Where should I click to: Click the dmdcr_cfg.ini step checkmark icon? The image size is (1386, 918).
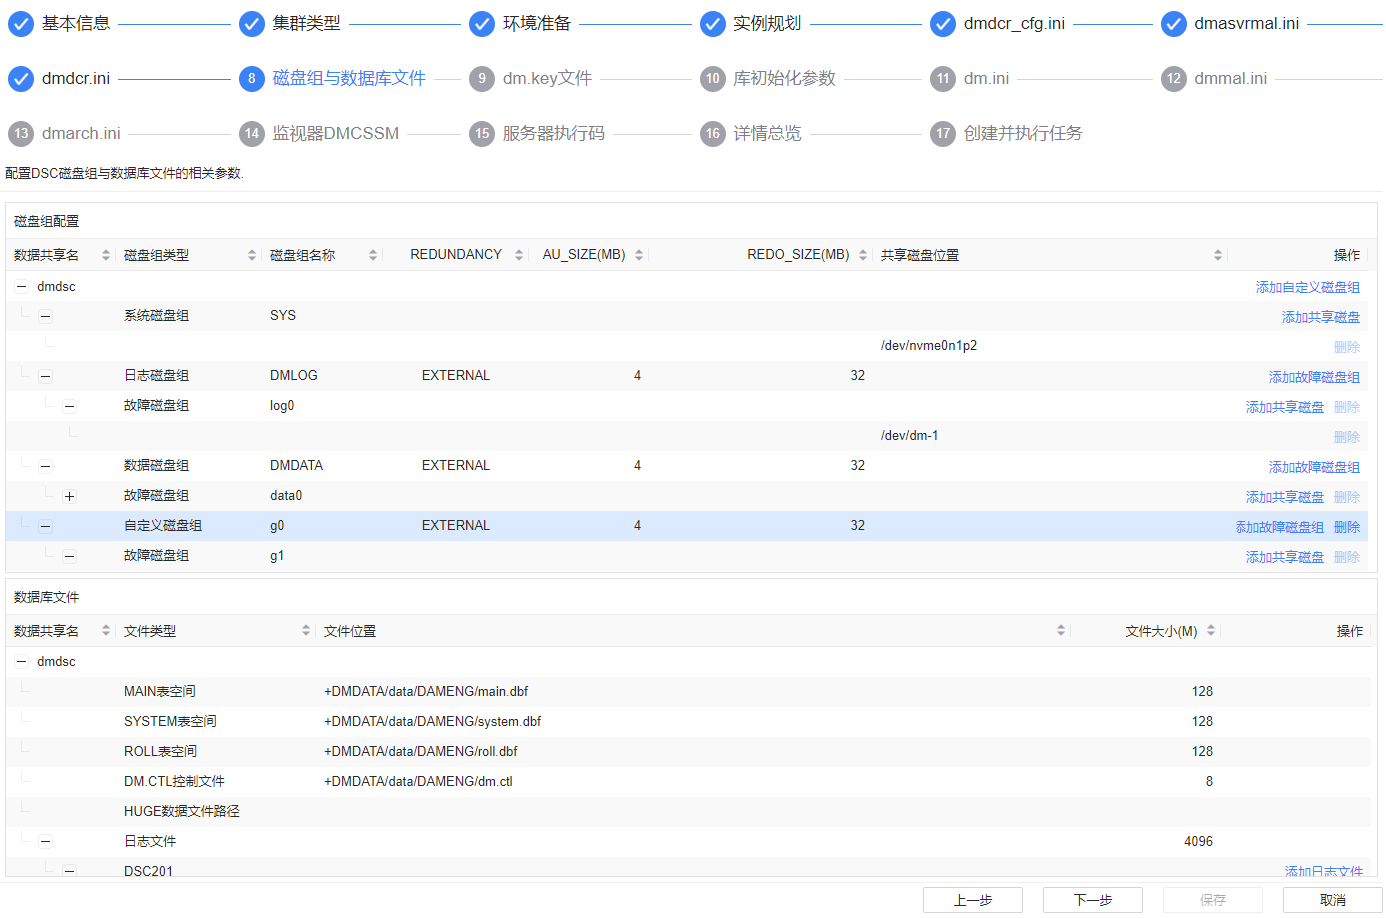tap(943, 24)
